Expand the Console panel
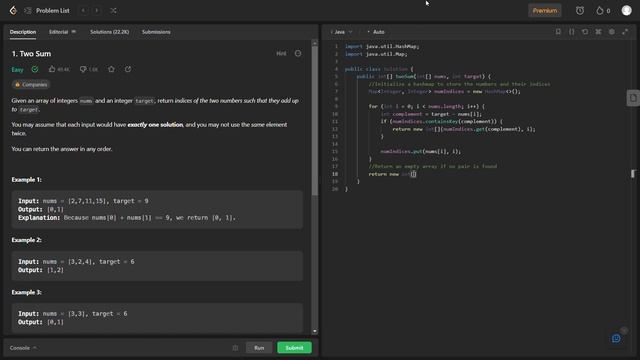The width and height of the screenshot is (640, 360). point(23,348)
